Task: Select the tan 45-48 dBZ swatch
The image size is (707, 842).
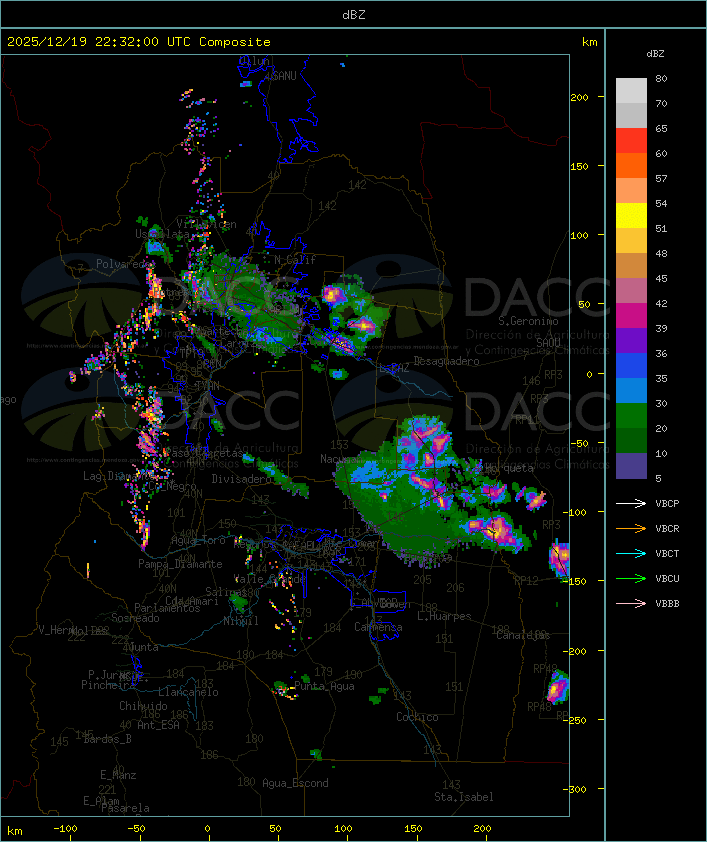Action: 631,265
